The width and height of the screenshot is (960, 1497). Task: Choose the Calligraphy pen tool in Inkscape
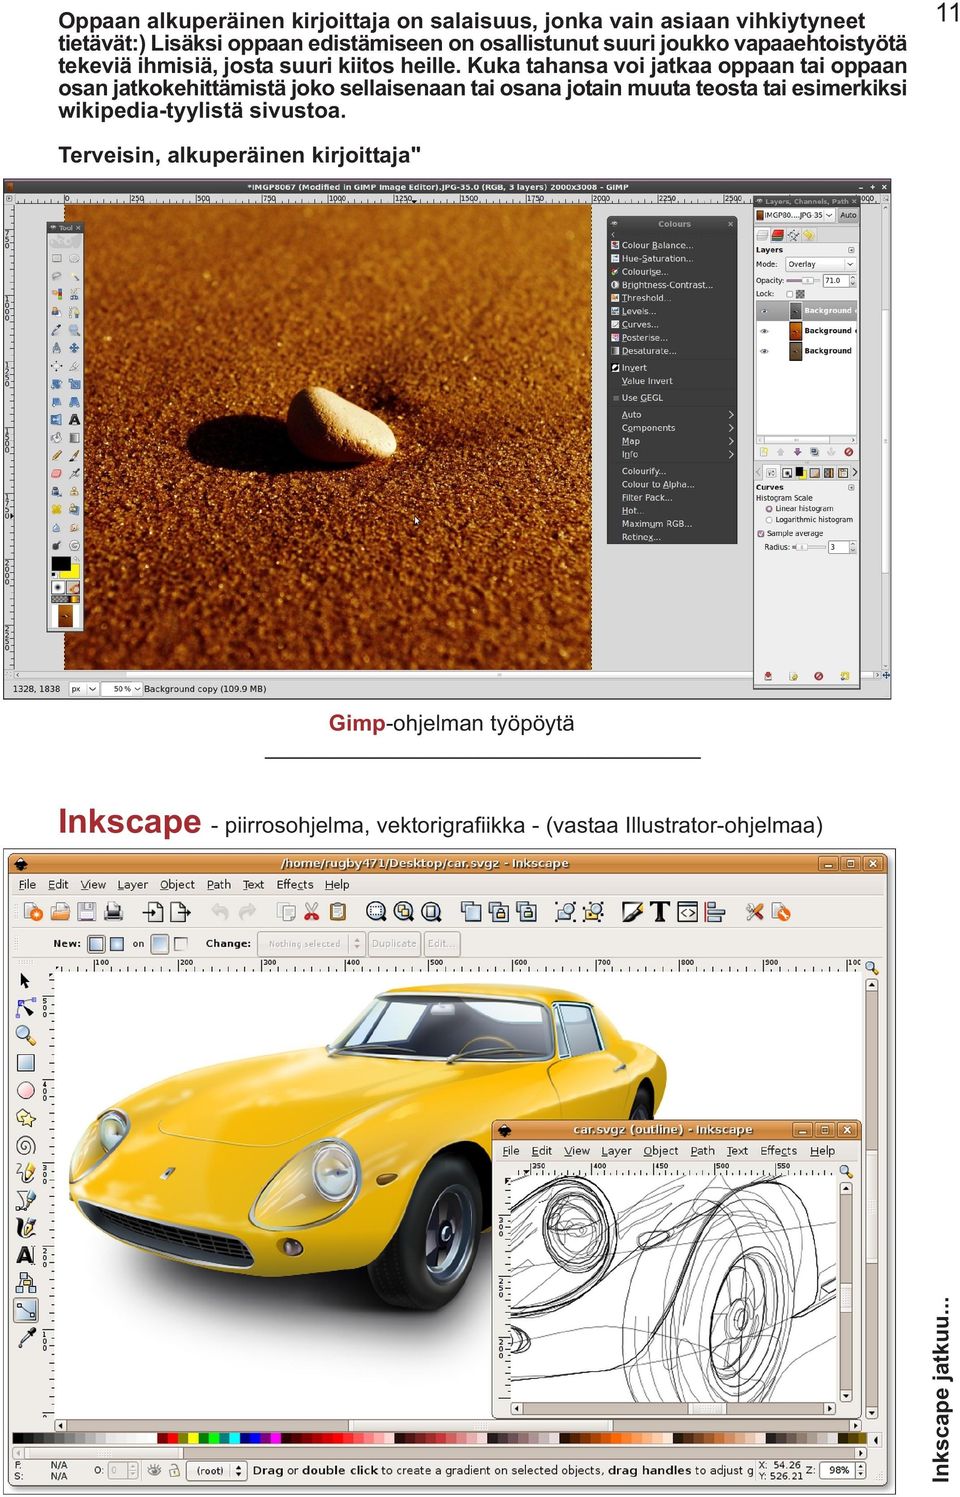(26, 1227)
